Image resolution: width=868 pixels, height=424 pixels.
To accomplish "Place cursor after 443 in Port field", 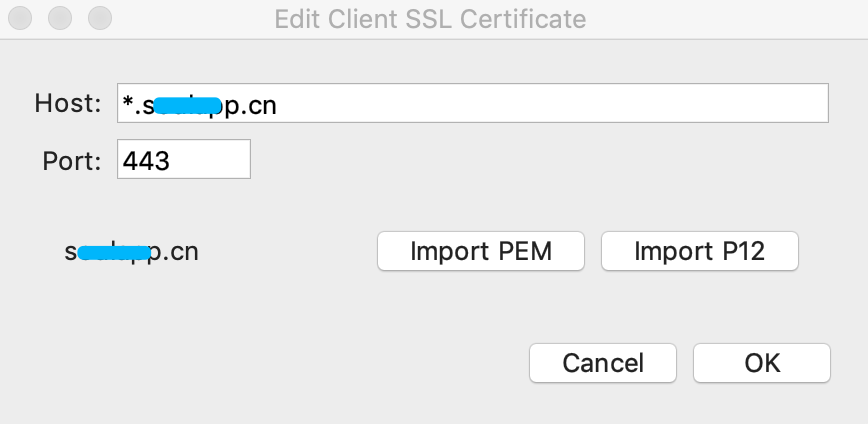I will coord(172,160).
